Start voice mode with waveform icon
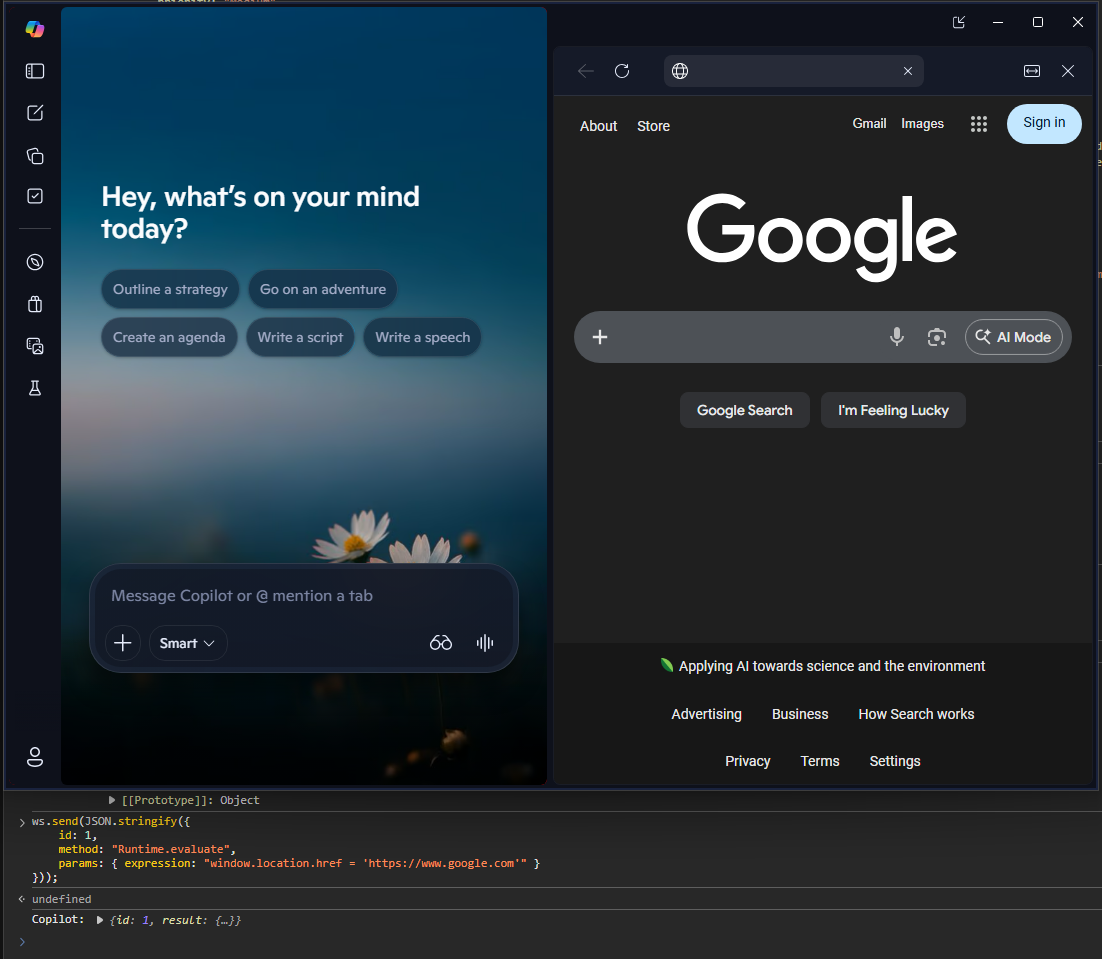The height and width of the screenshot is (959, 1102). [x=485, y=643]
